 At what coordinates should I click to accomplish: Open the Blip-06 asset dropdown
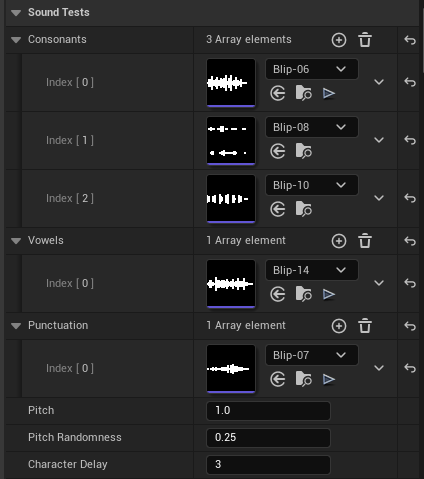[312, 69]
